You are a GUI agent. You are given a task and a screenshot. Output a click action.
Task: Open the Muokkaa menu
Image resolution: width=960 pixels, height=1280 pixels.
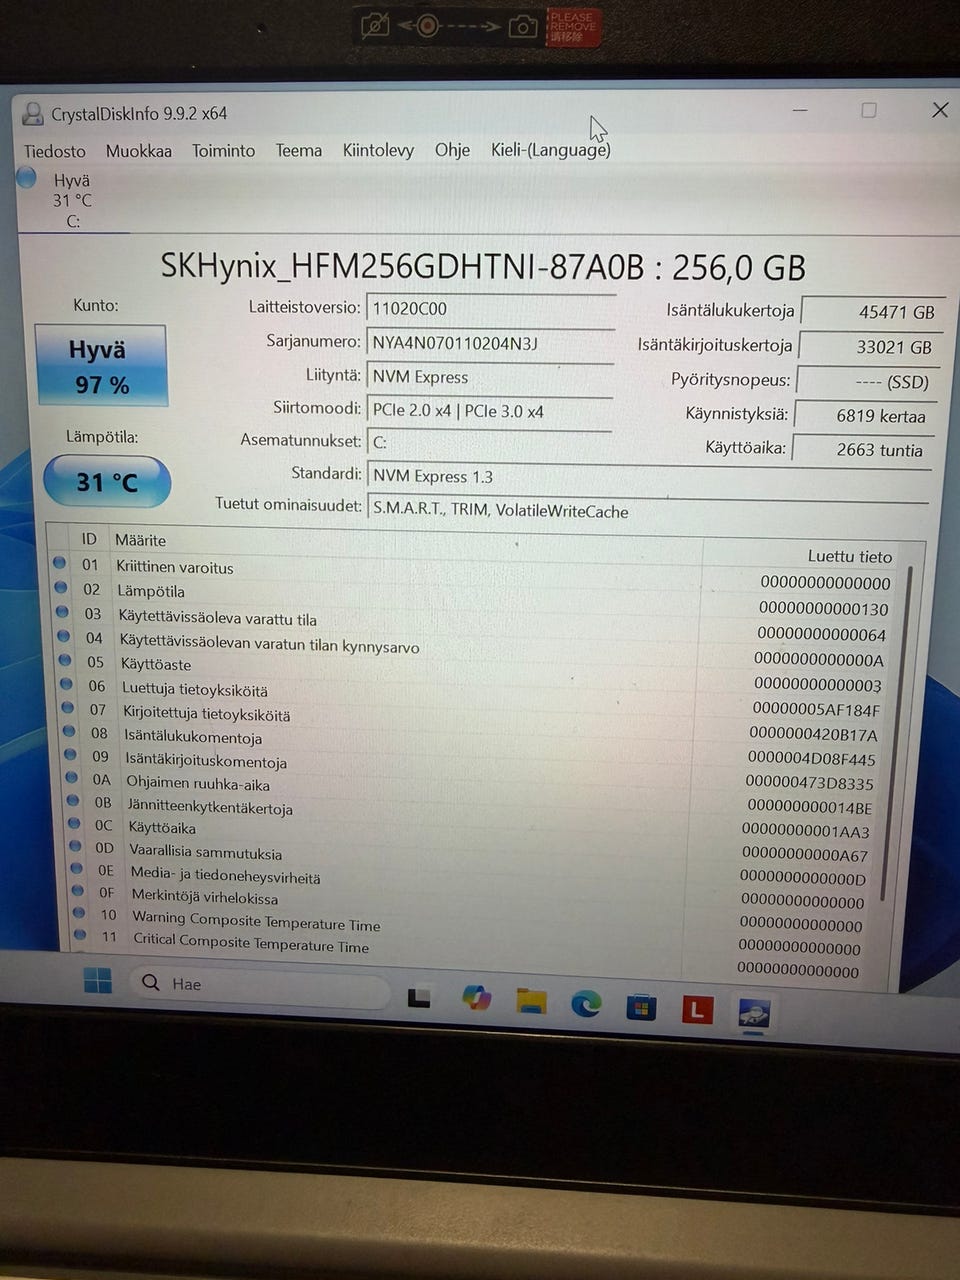tap(139, 151)
